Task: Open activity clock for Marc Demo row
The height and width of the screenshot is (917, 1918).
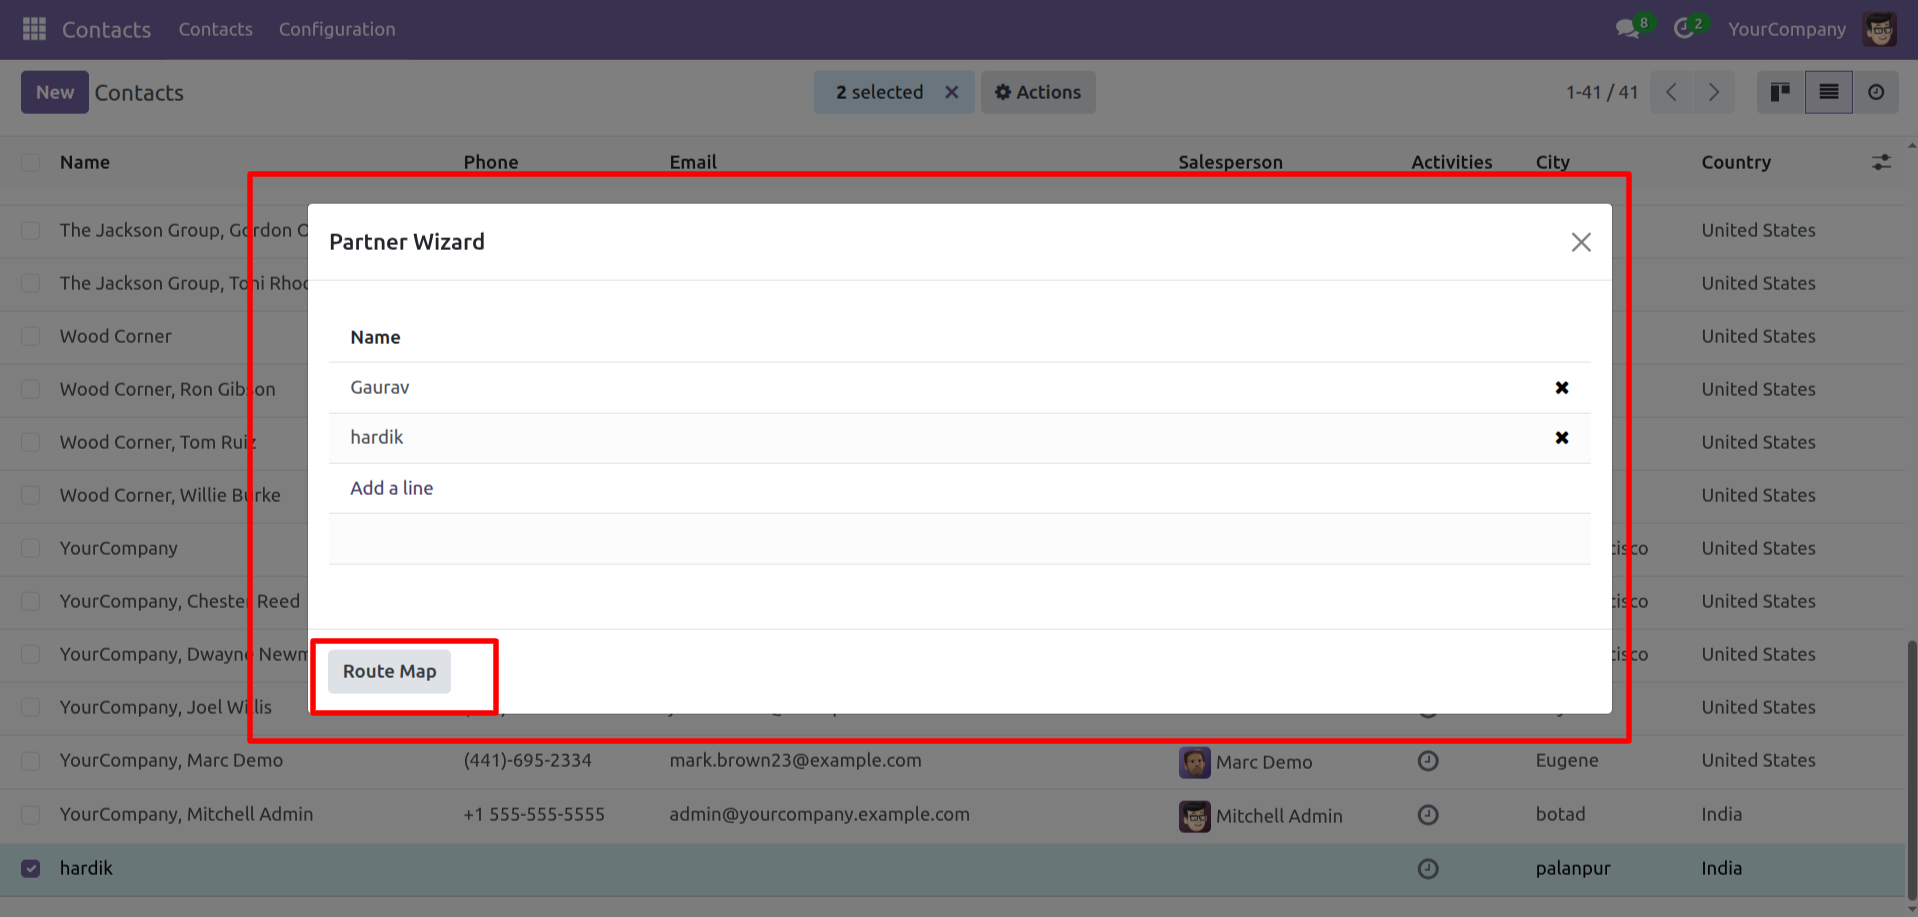Action: click(1428, 761)
